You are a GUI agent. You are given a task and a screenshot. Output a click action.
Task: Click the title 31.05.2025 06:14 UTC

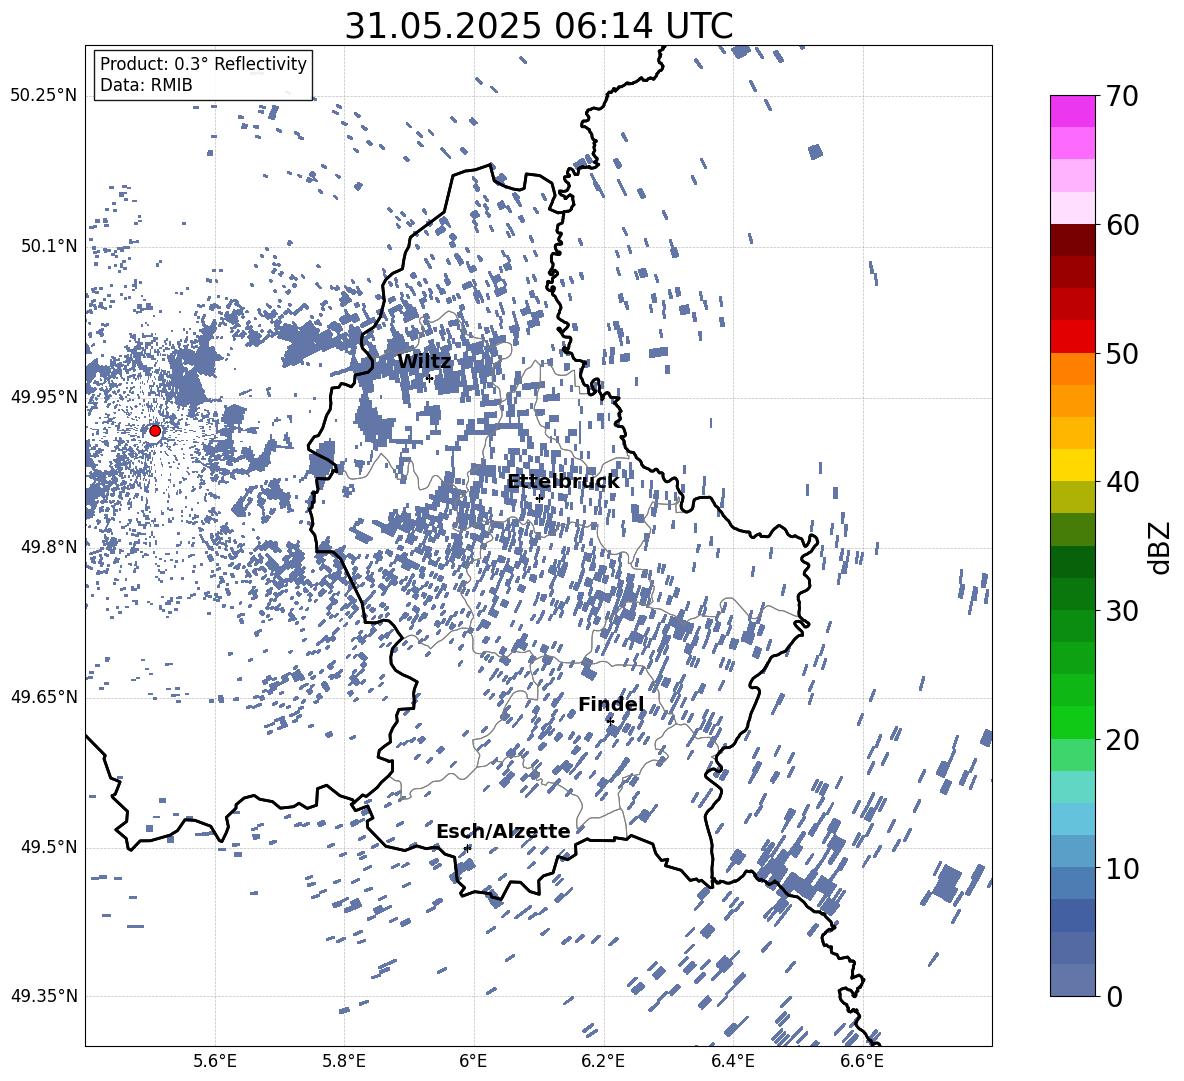(538, 26)
